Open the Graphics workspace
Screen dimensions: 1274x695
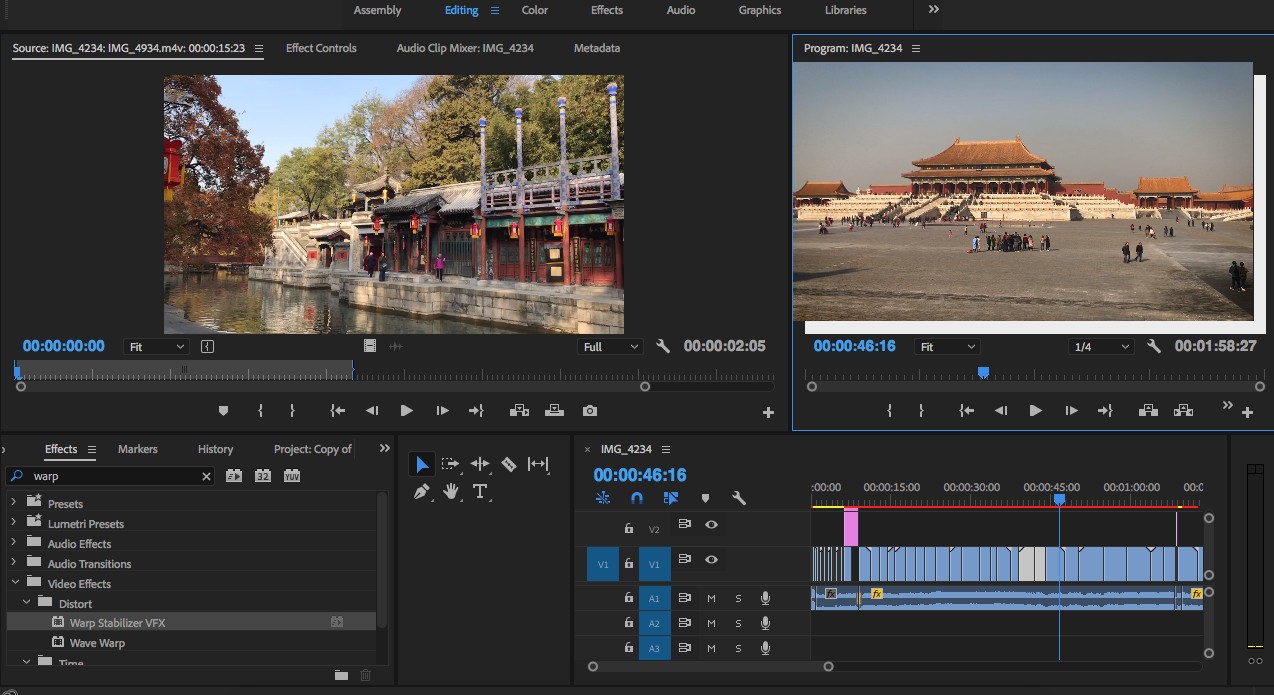(x=760, y=10)
